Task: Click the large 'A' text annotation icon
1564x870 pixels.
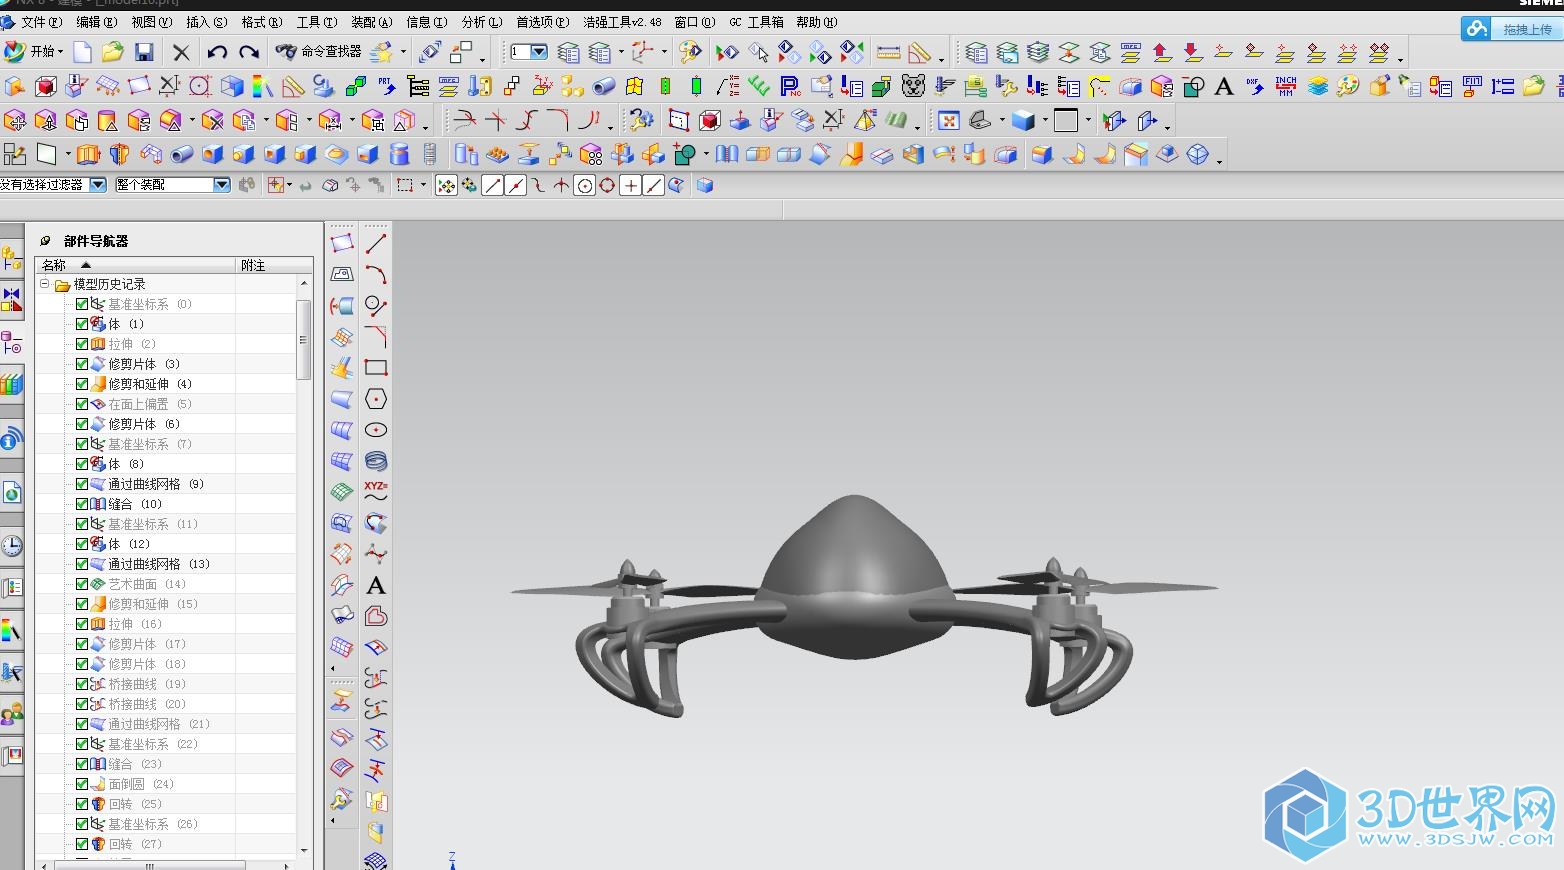Action: pyautogui.click(x=1224, y=87)
